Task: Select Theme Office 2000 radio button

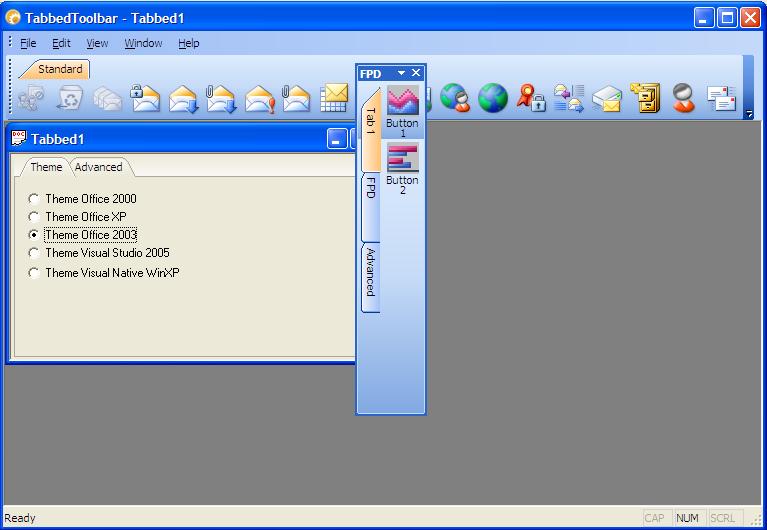Action: tap(35, 199)
